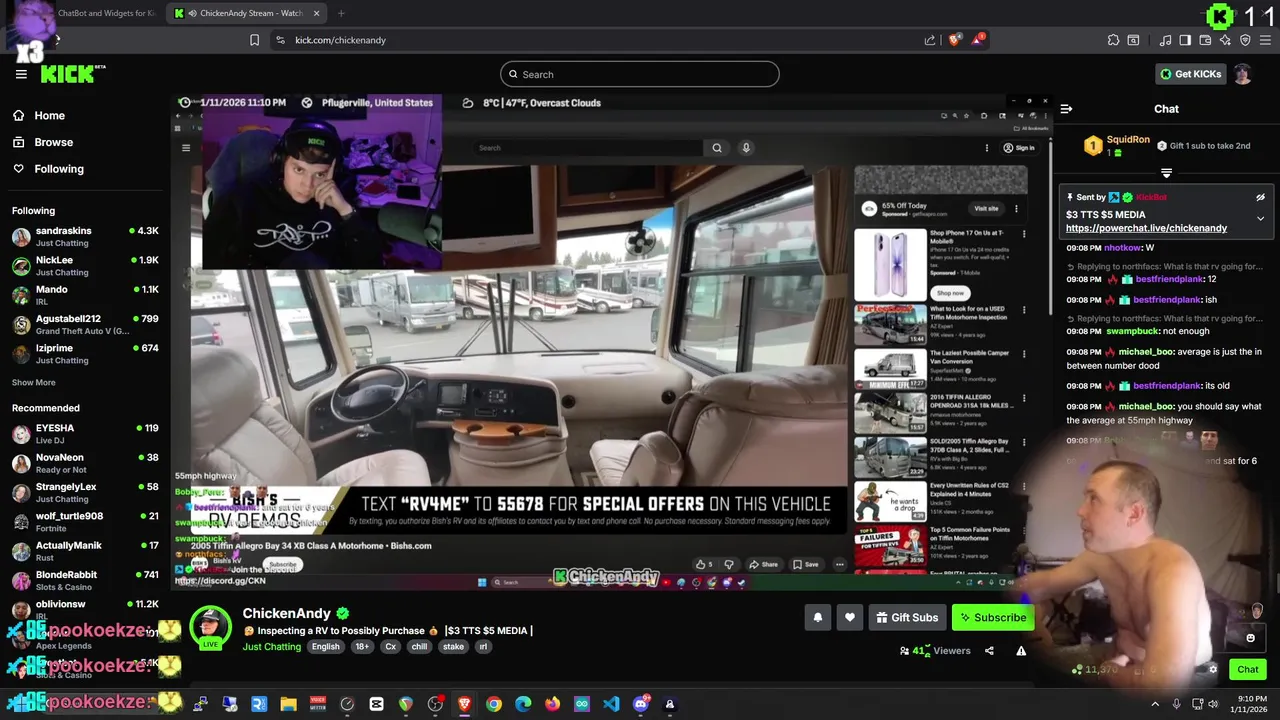Open chat settings gear icon
The width and height of the screenshot is (1280, 720).
pyautogui.click(x=1213, y=670)
